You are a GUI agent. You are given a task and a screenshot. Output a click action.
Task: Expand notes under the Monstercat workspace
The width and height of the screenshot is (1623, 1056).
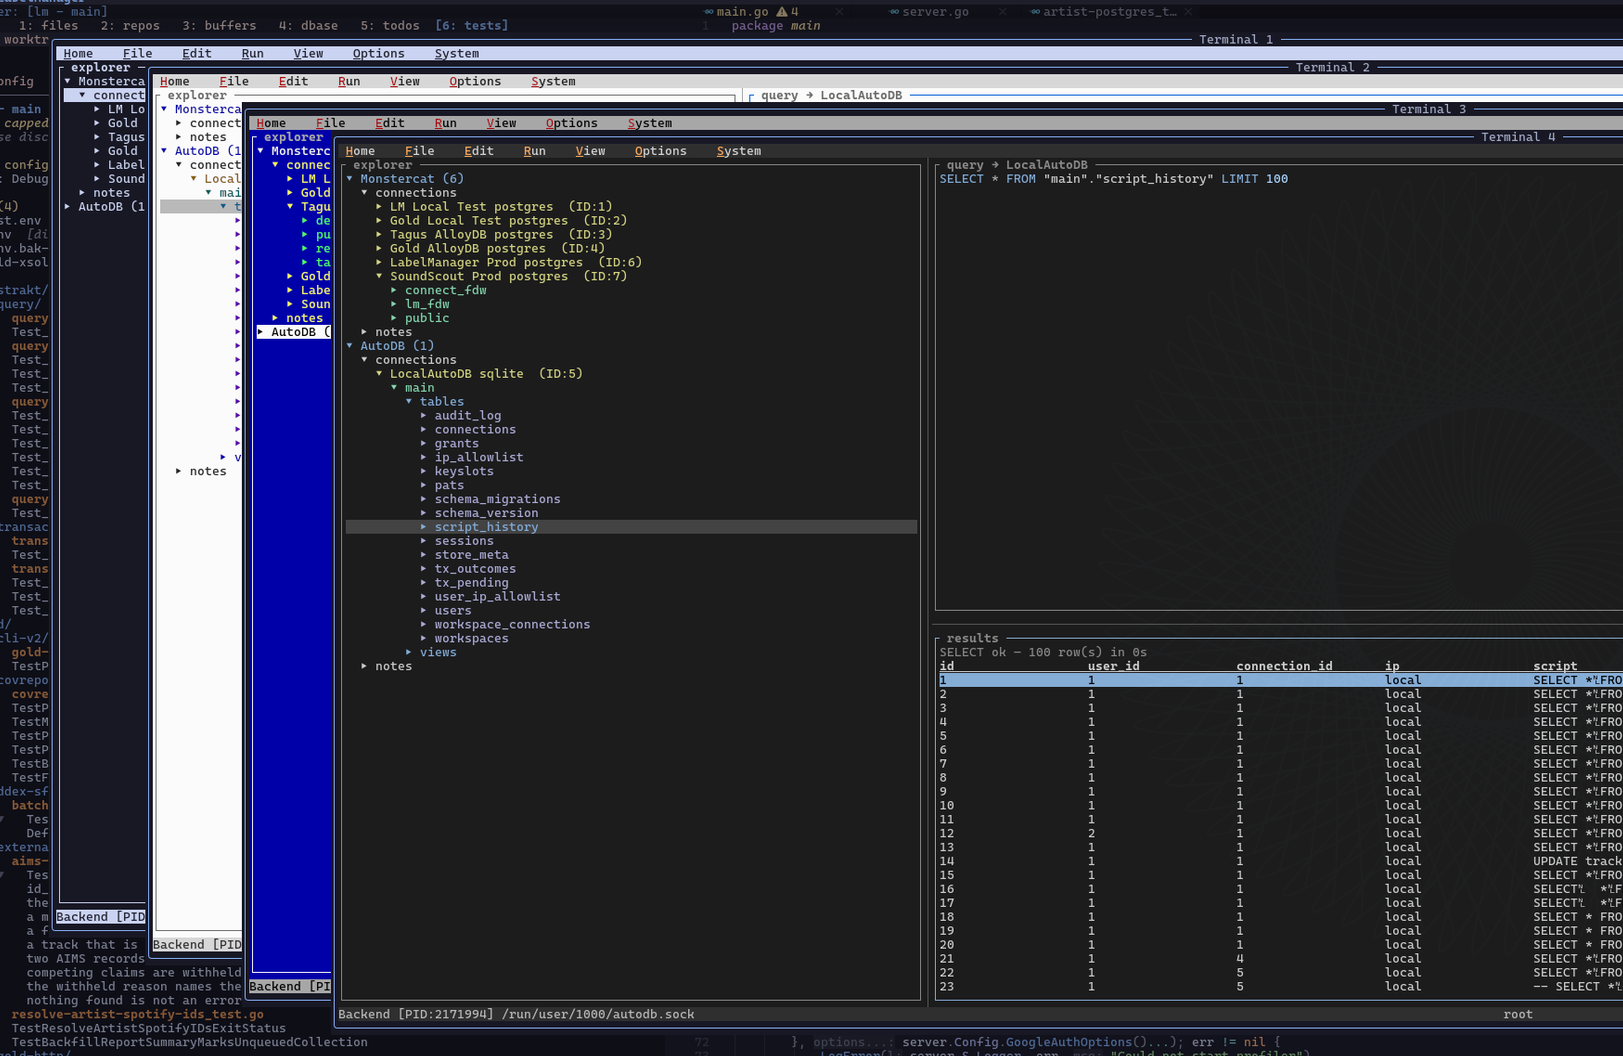coord(393,332)
